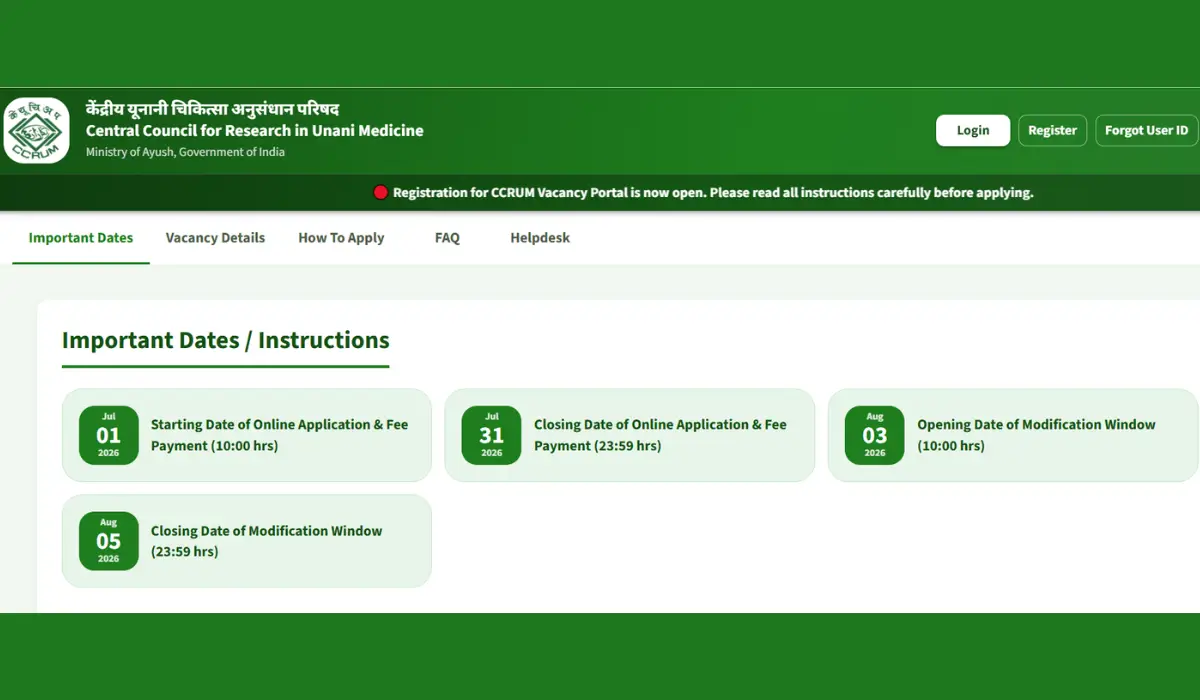The image size is (1200, 700).
Task: Click 'Starting Date of Online Application' text
Action: tap(280, 435)
